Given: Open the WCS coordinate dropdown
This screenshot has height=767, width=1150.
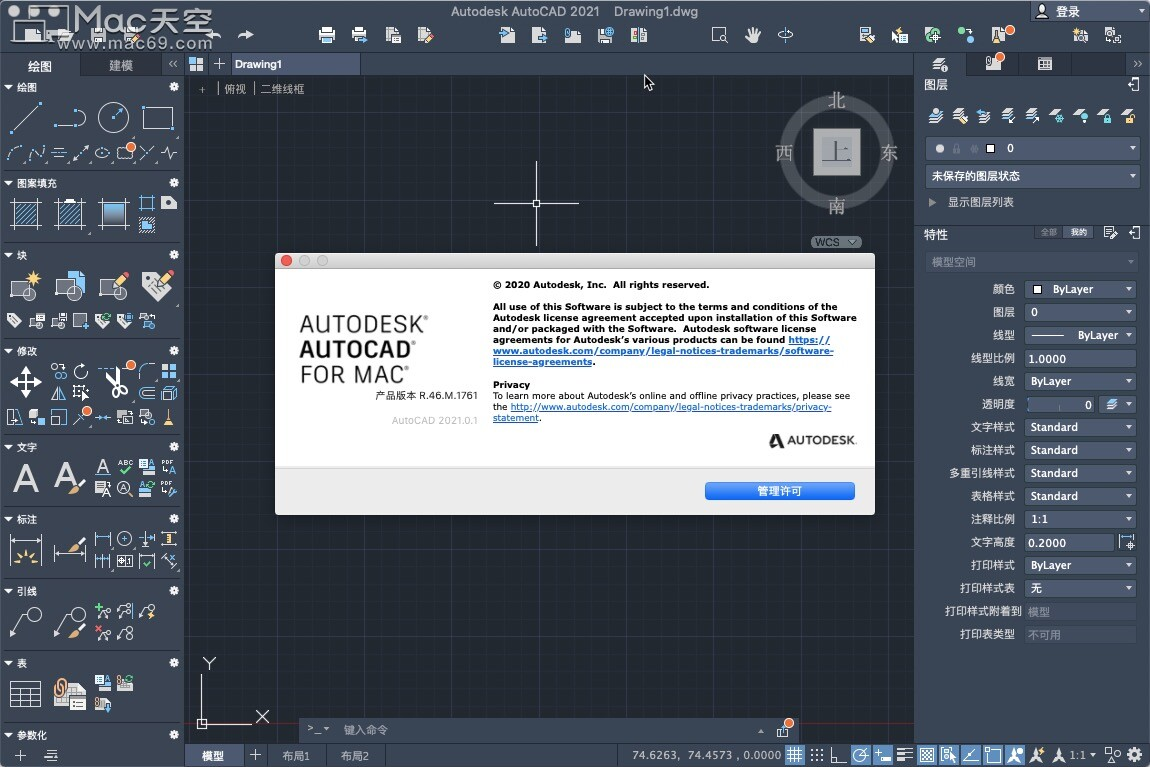Looking at the screenshot, I should 836,242.
